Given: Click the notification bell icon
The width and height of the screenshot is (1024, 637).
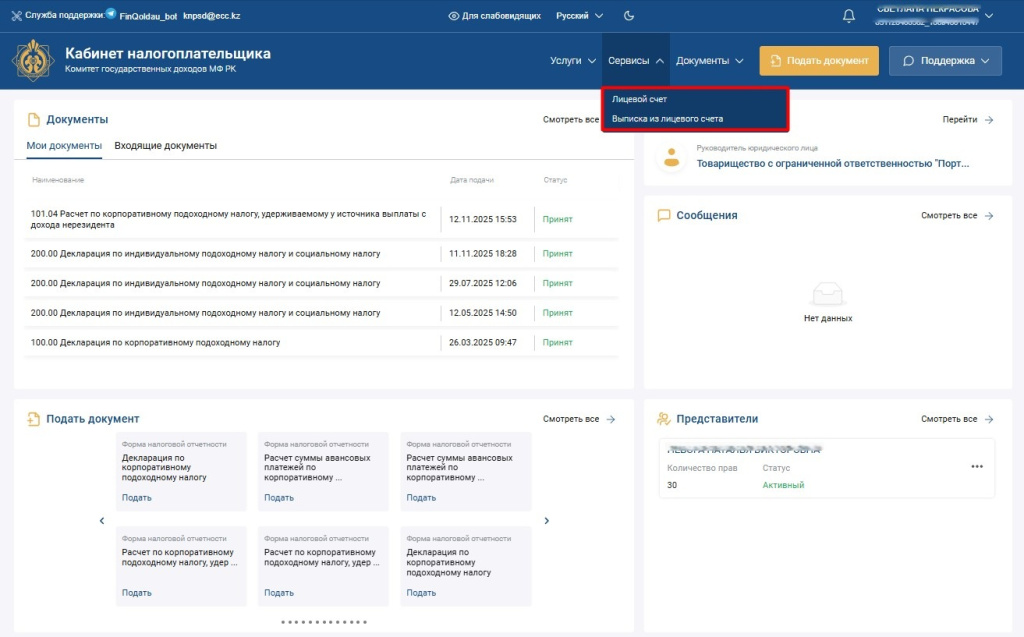Looking at the screenshot, I should click(x=849, y=16).
